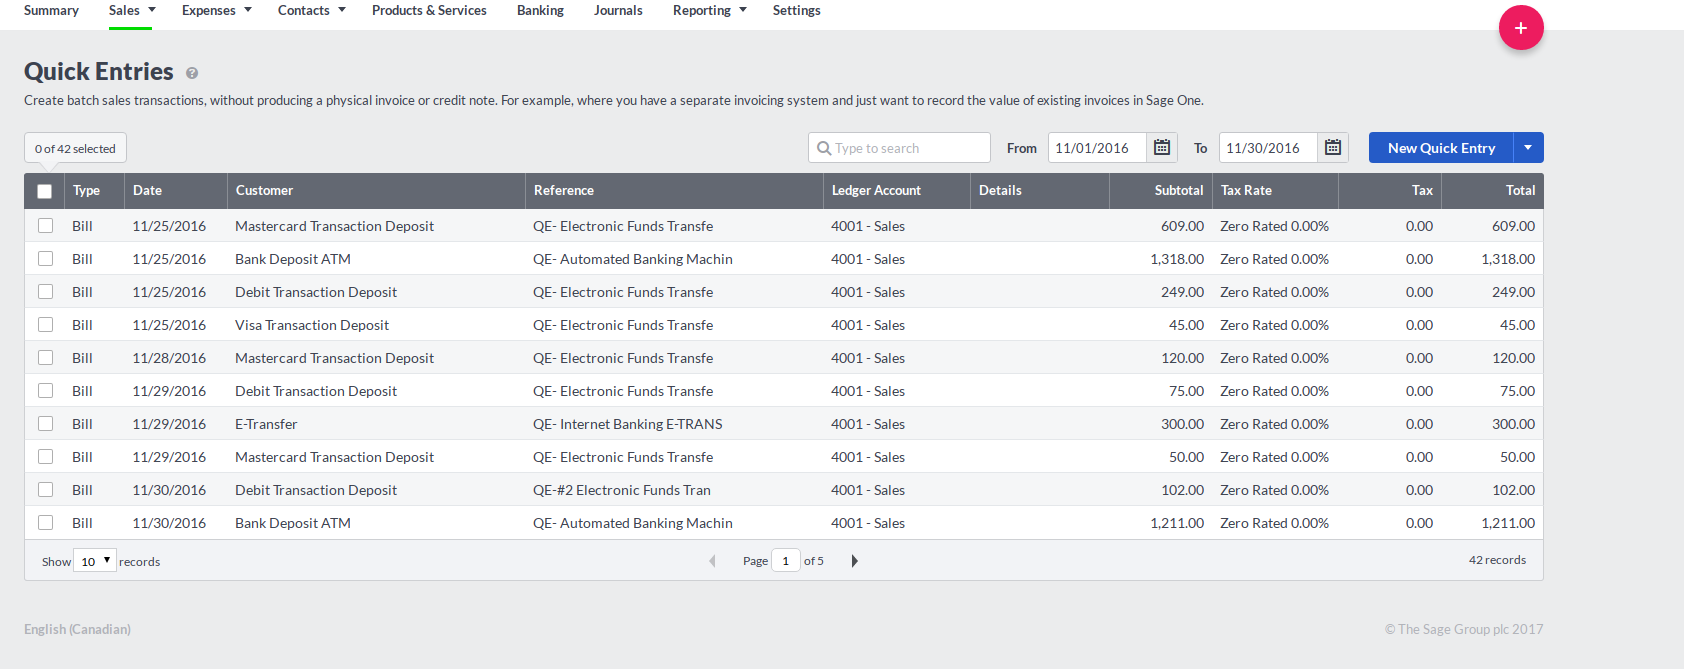Toggle the select-all header checkbox
The width and height of the screenshot is (1684, 669).
pos(45,191)
